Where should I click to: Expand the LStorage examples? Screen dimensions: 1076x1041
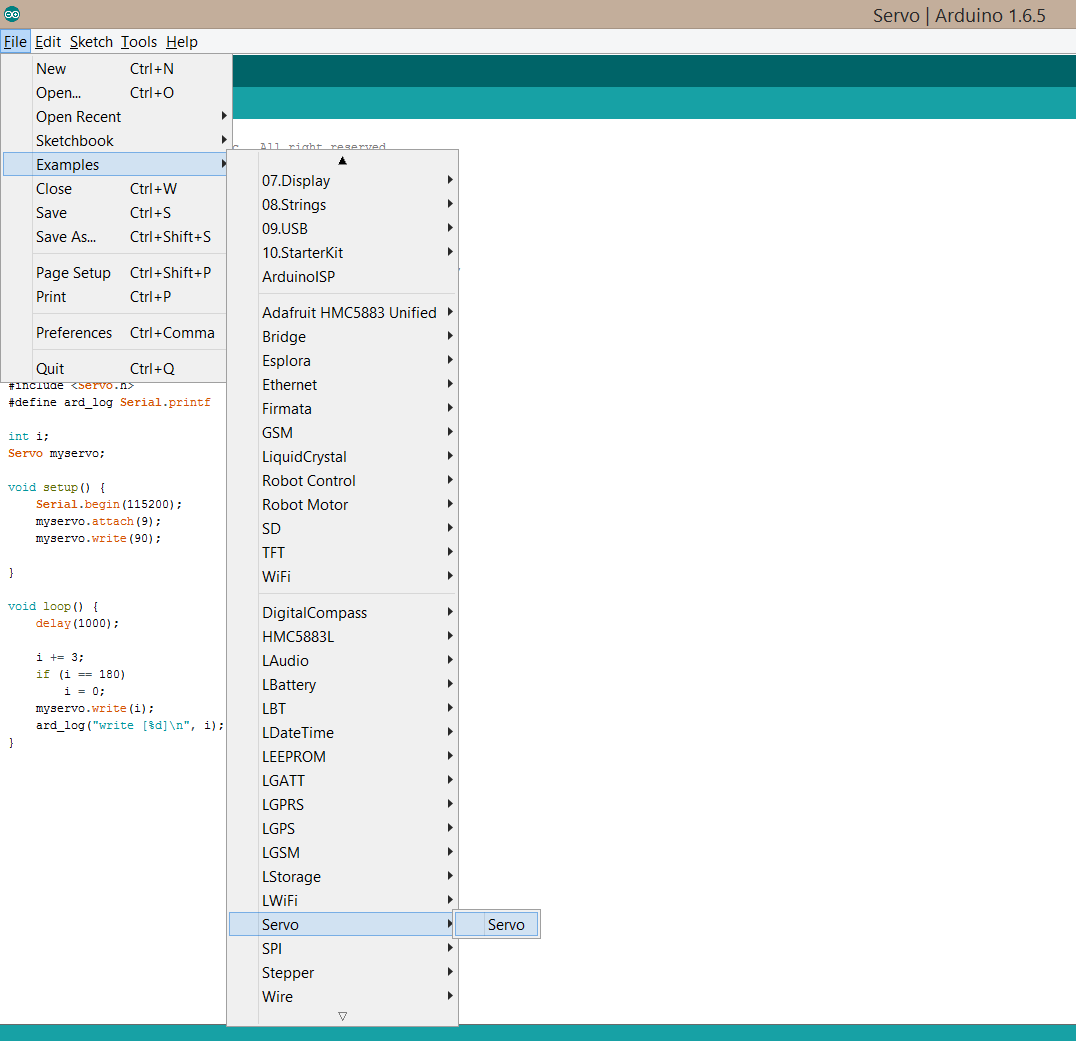[342, 877]
